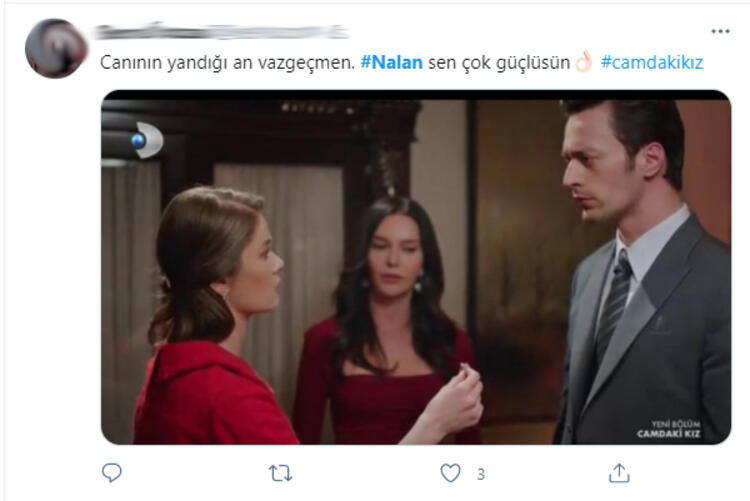Screen dimensions: 750x501
Task: Open the #camdakikız hashtag link
Action: point(652,63)
